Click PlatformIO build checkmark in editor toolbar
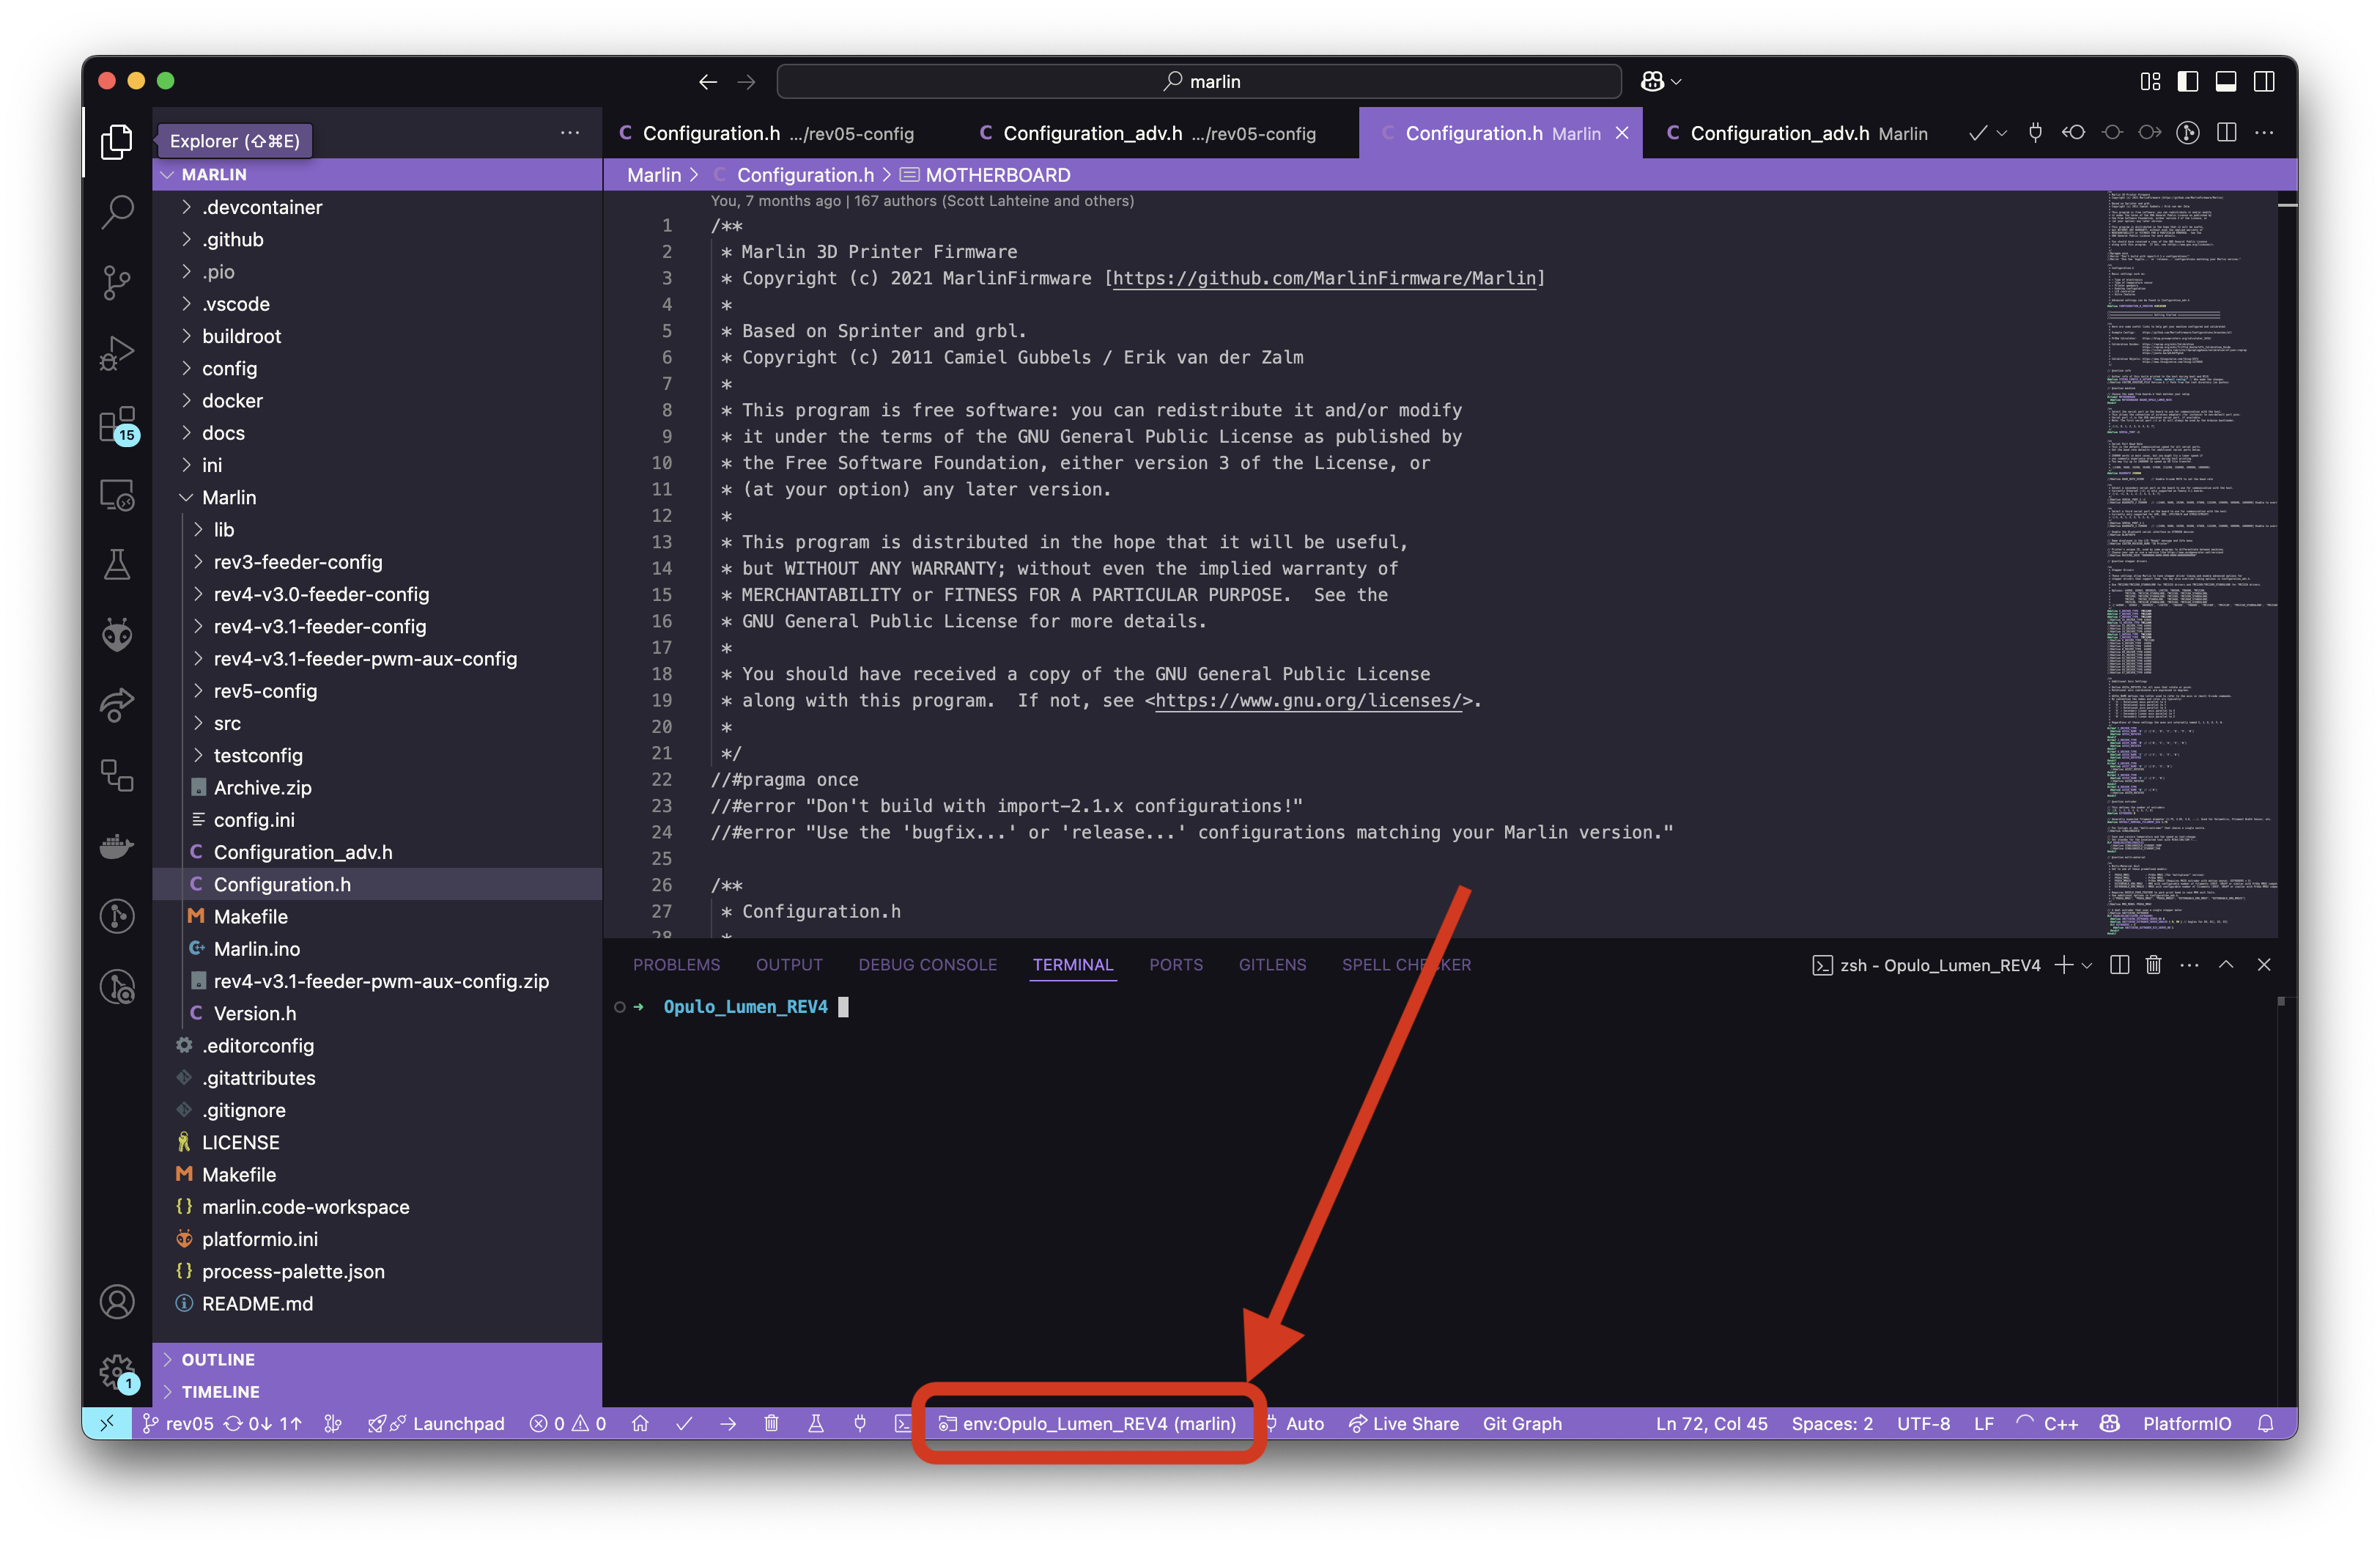 (1977, 133)
